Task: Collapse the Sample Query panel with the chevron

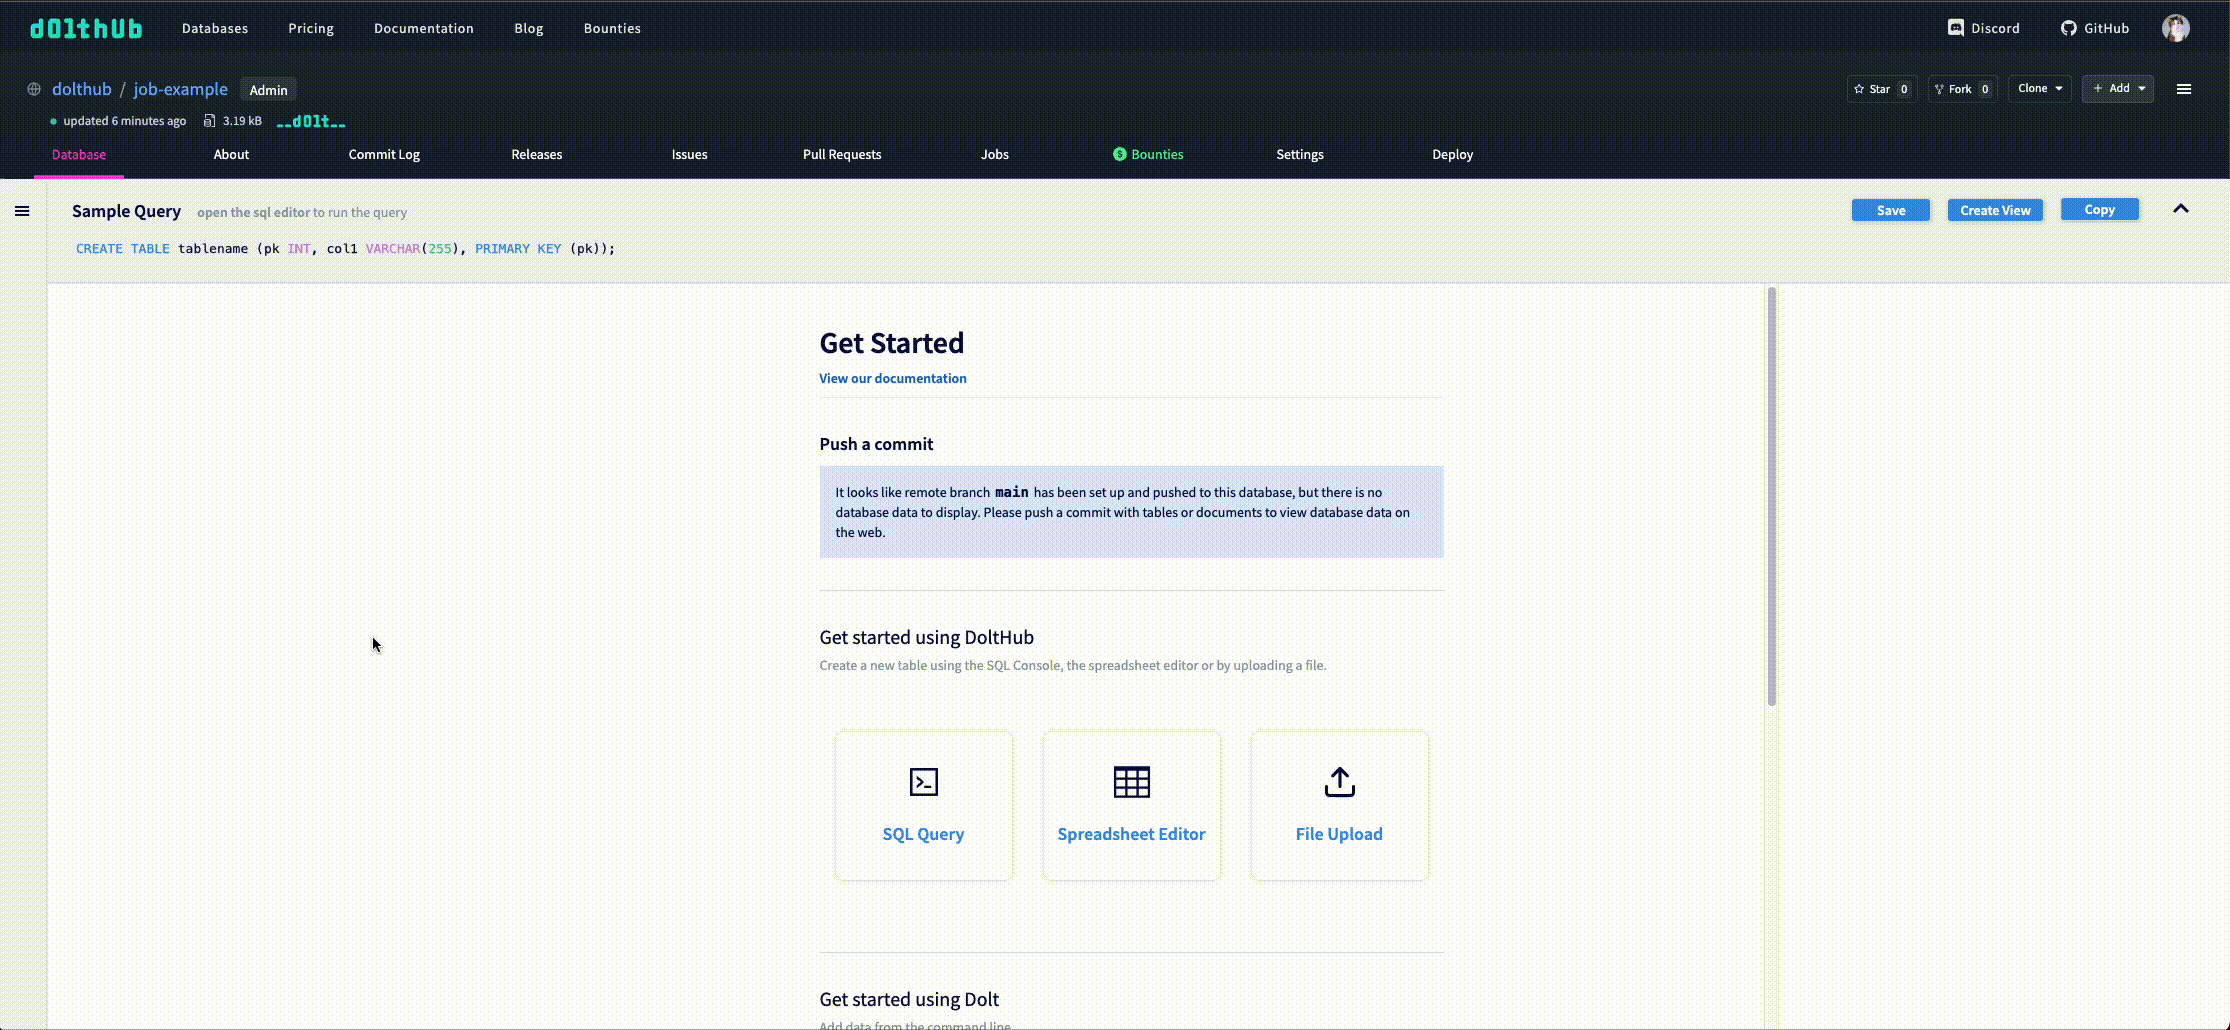Action: 2181,209
